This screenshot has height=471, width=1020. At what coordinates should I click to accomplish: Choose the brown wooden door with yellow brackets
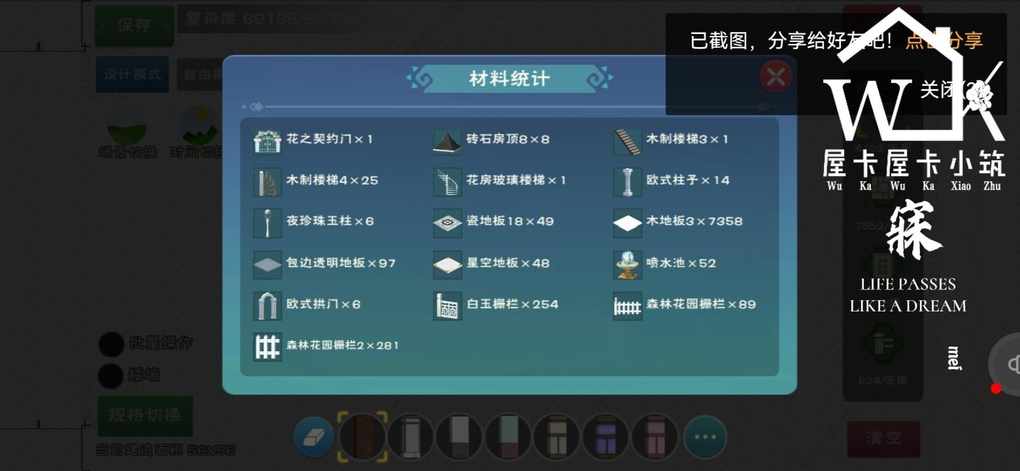pos(362,437)
